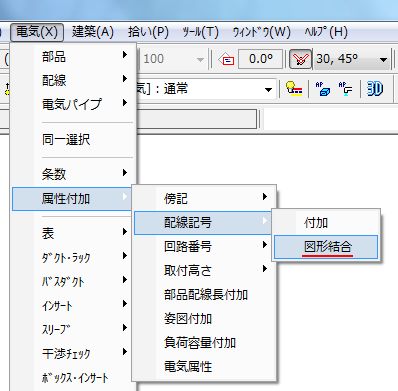
Task: Expand the 配線 submenu
Action: (74, 80)
